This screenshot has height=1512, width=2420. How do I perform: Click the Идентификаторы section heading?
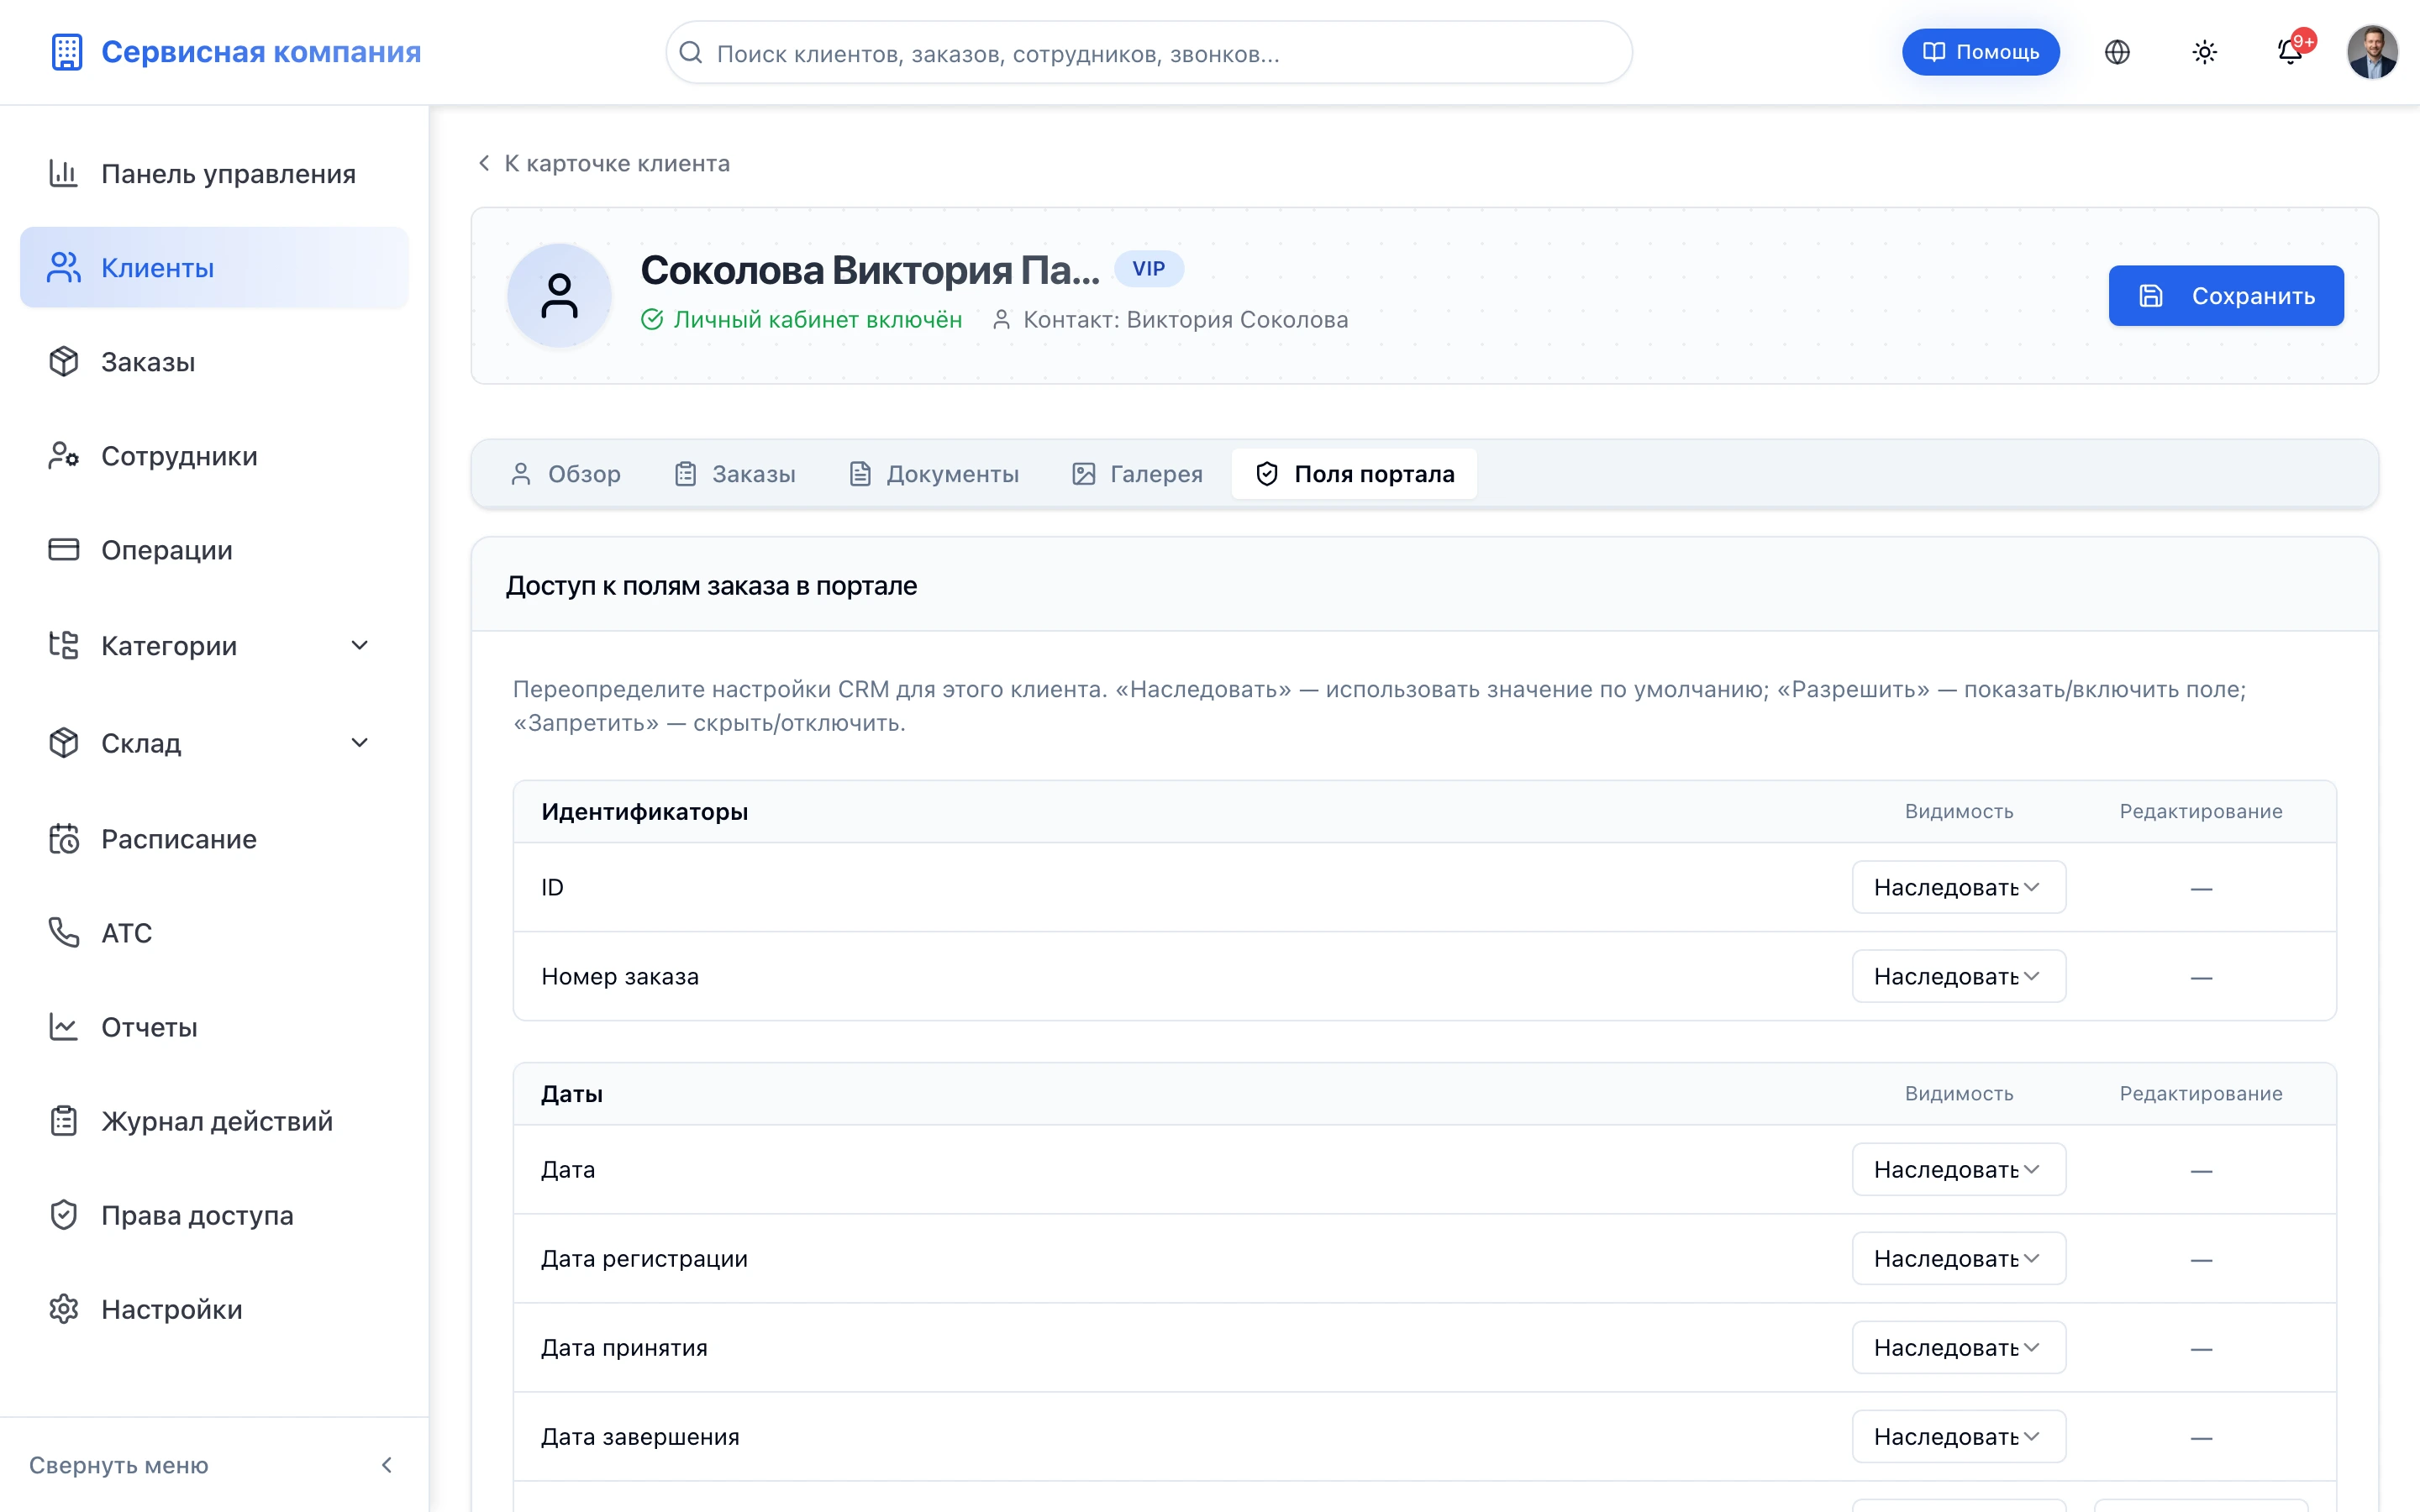[644, 811]
